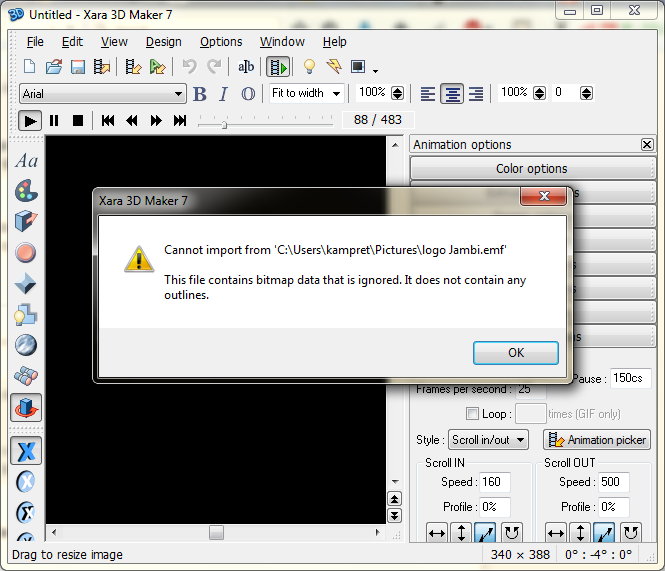Toggle Italic text formatting
The image size is (665, 571).
tap(224, 94)
